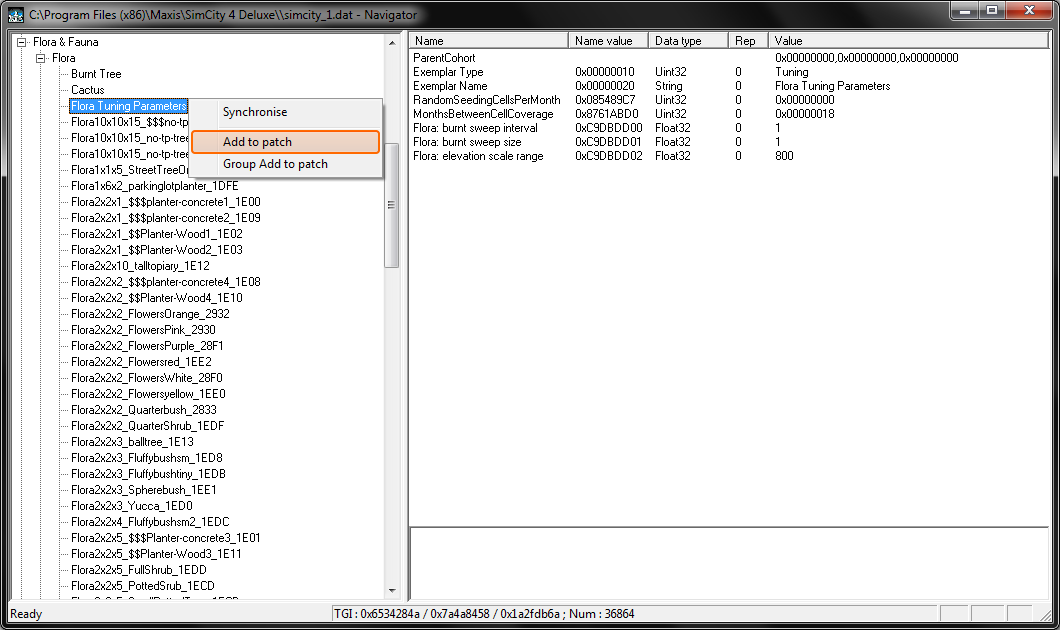Click the Navigator app icon in title bar
This screenshot has width=1060, height=630.
tap(16, 14)
